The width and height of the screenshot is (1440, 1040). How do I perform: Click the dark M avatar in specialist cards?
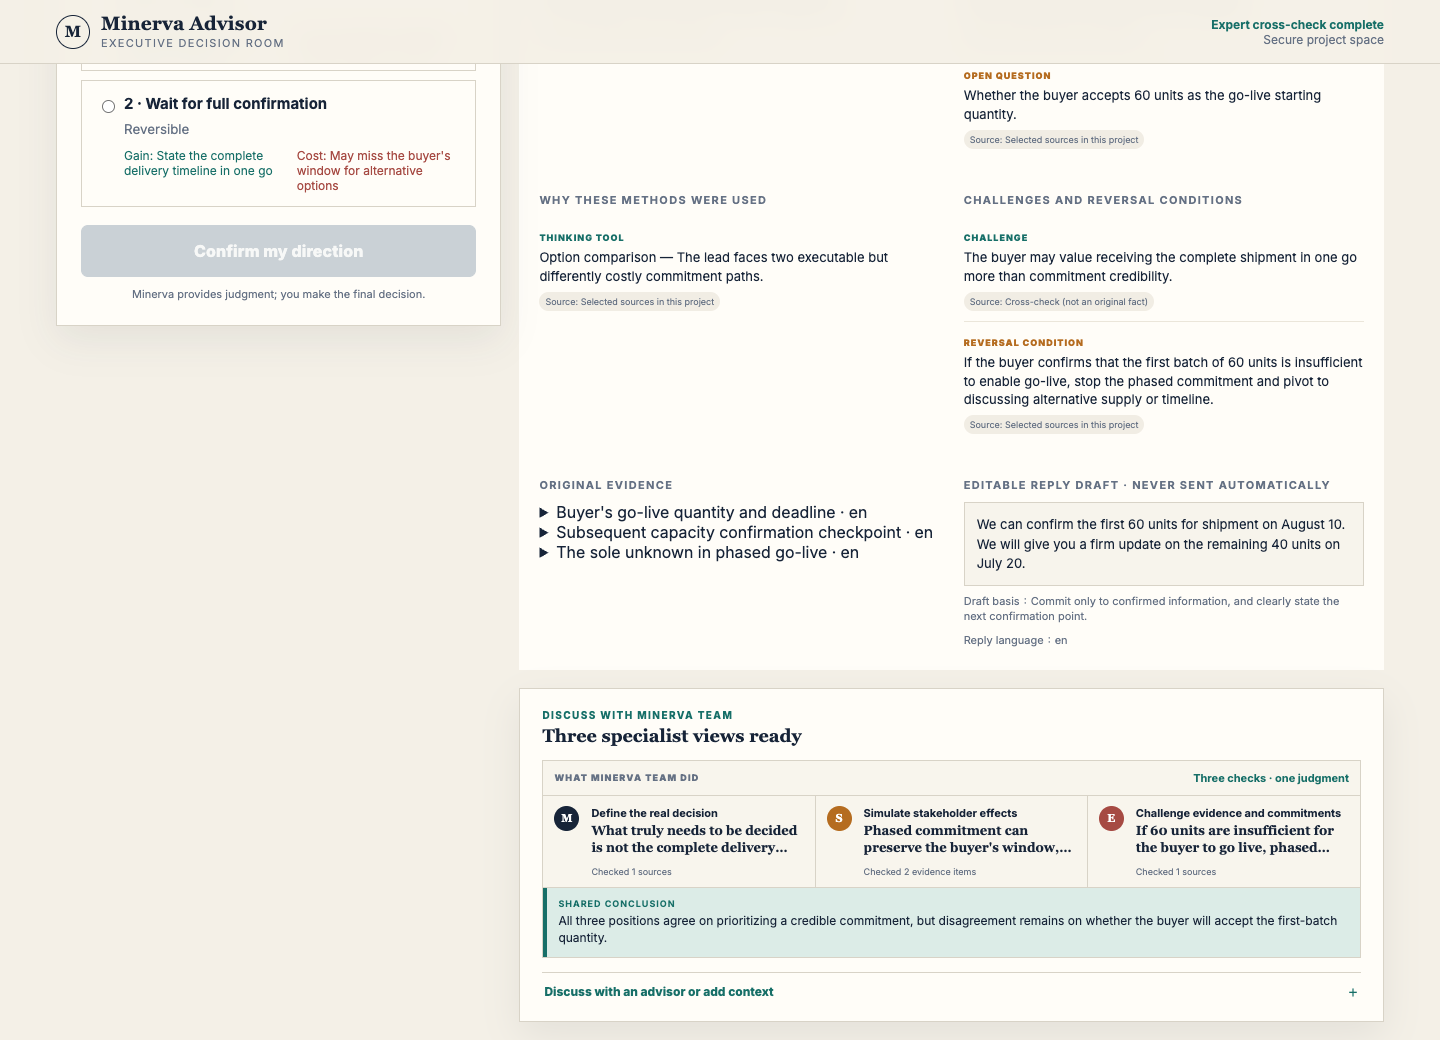[x=567, y=818]
